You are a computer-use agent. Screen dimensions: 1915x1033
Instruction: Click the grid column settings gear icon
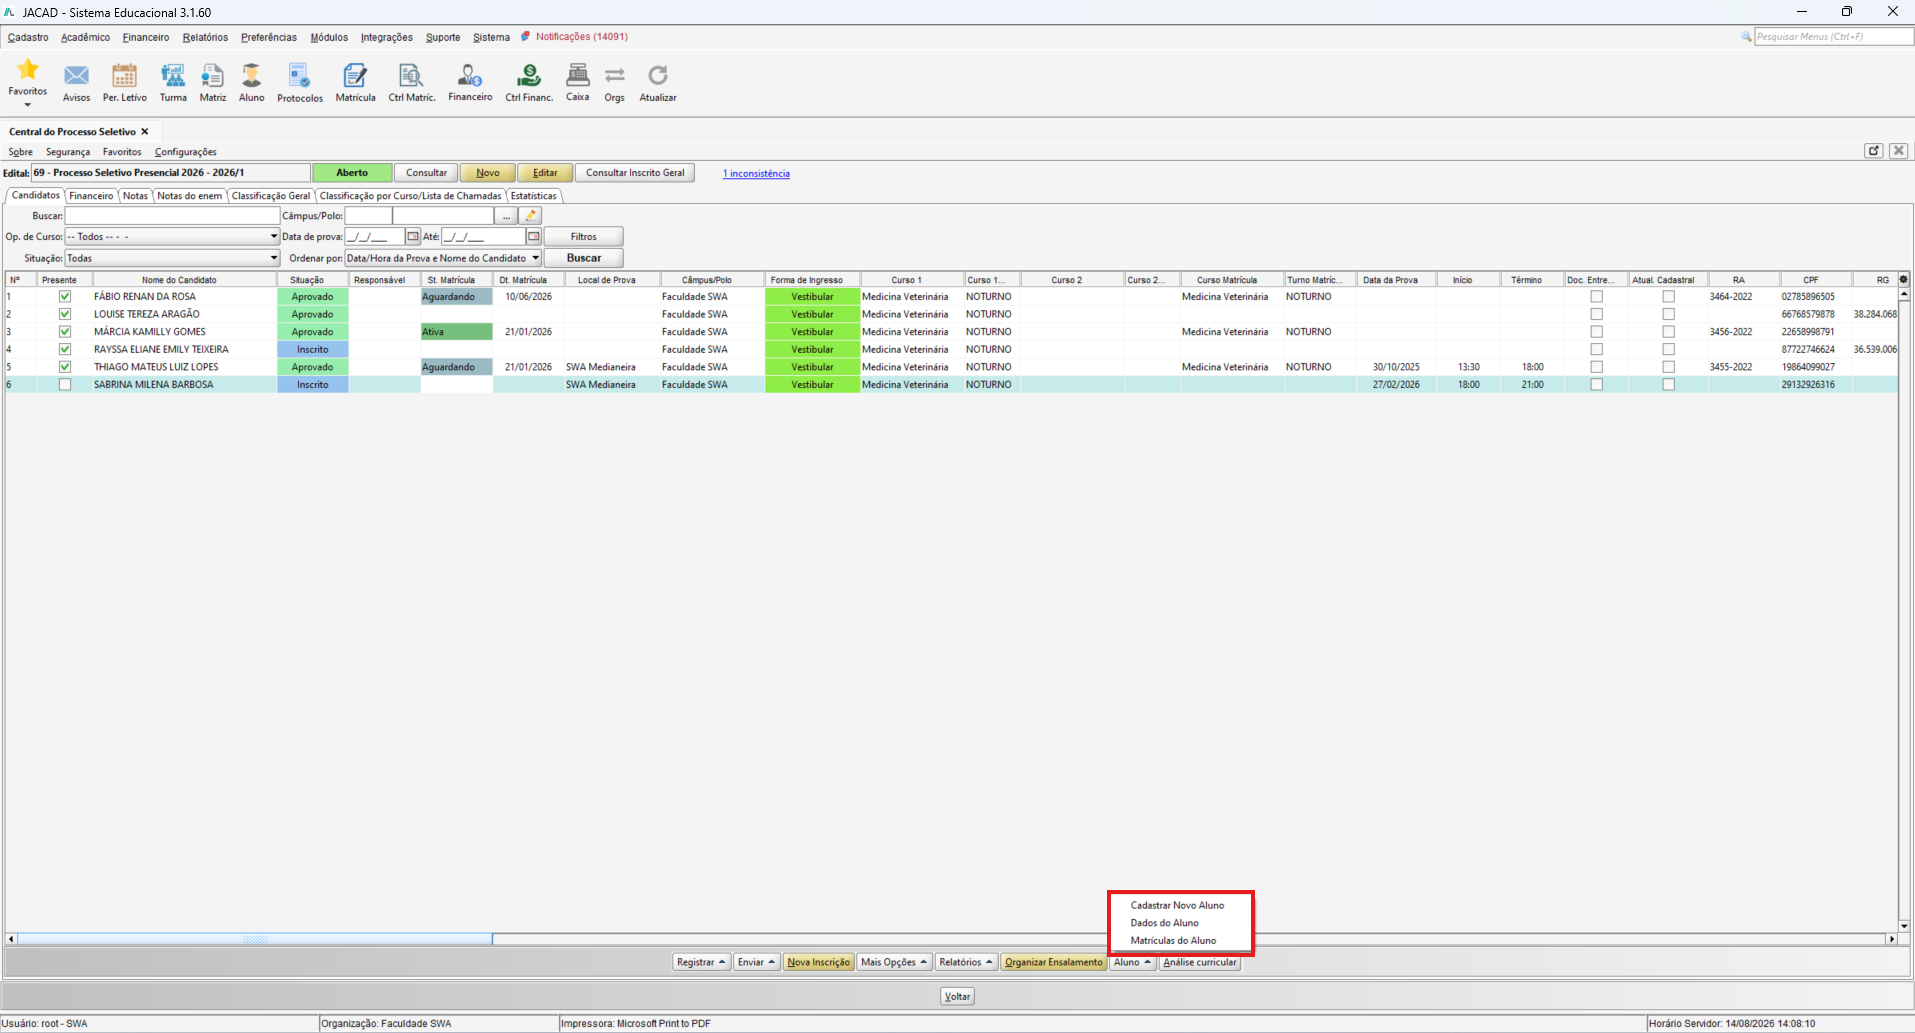pos(1904,280)
